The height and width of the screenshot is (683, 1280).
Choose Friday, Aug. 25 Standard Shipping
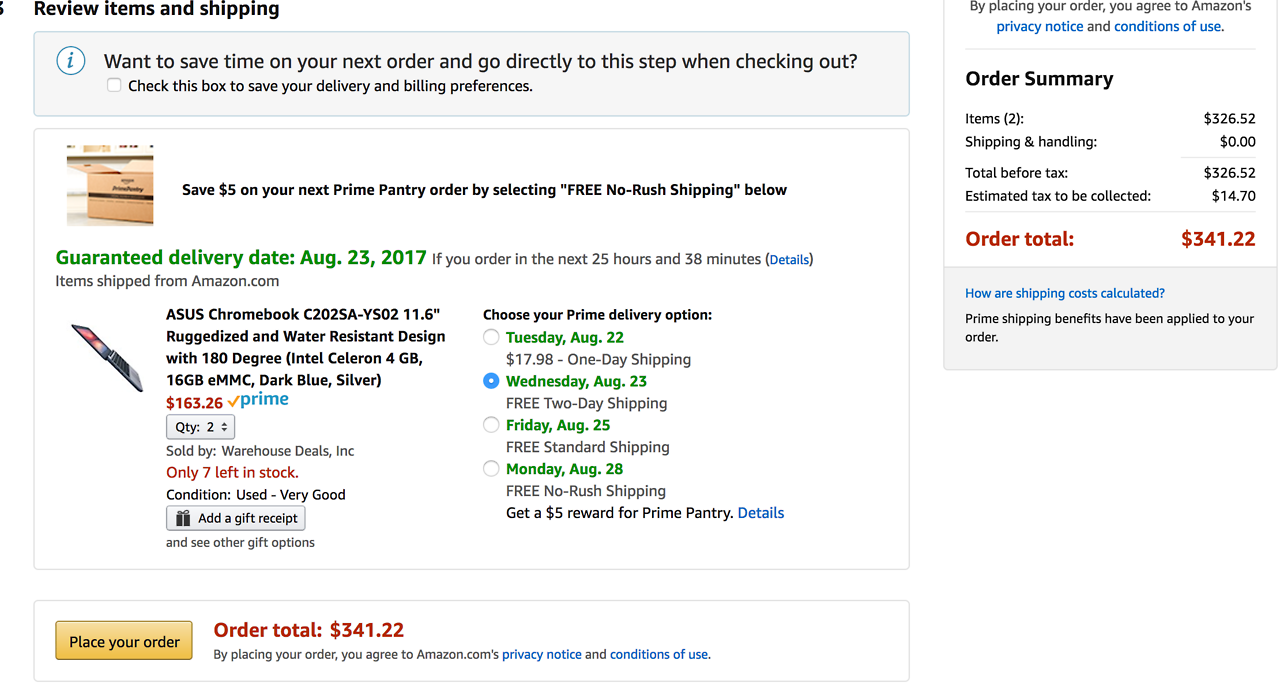point(491,425)
